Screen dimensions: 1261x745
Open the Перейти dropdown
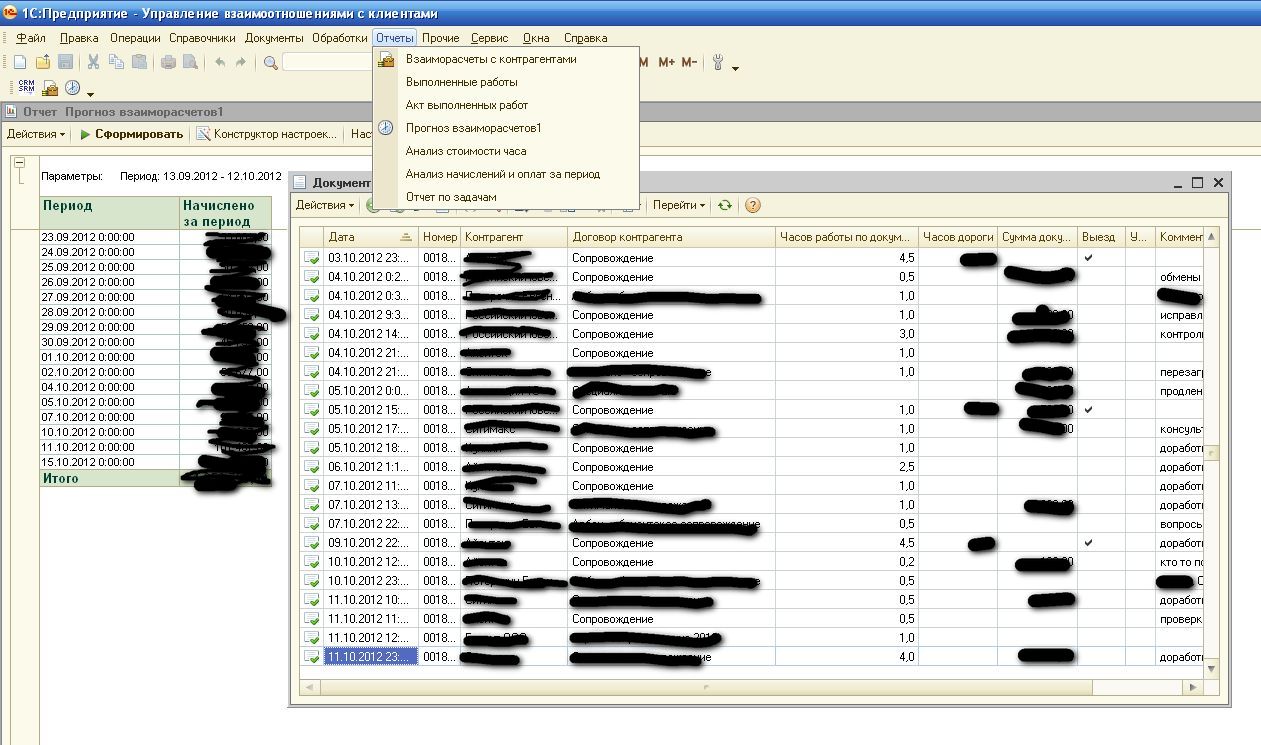coord(679,205)
